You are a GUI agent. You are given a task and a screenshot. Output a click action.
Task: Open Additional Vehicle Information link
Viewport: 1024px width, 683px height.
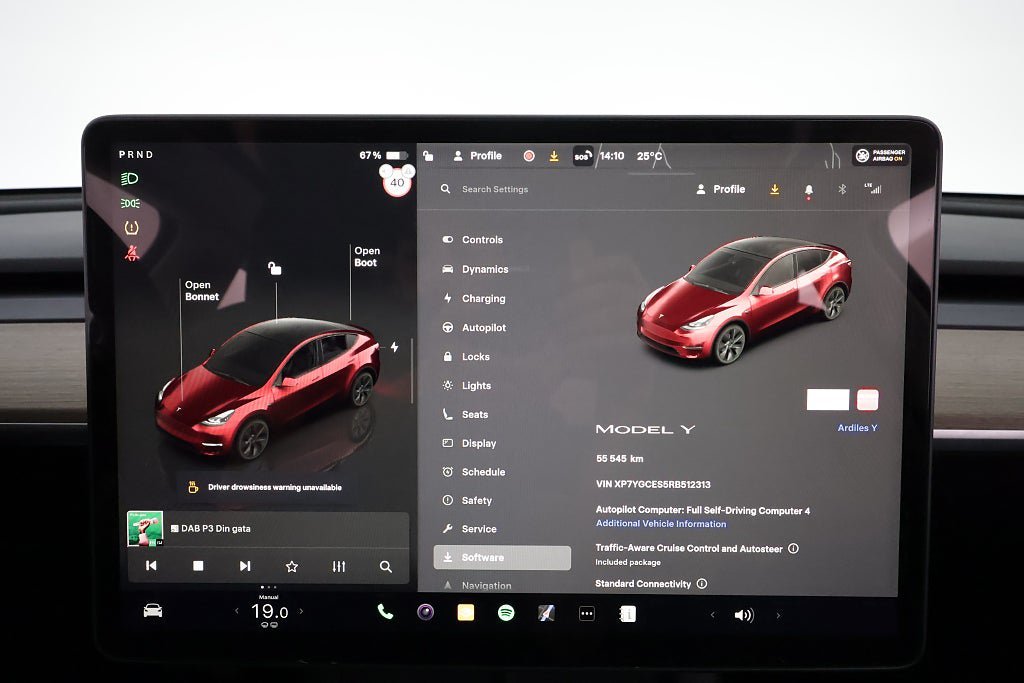click(x=661, y=524)
